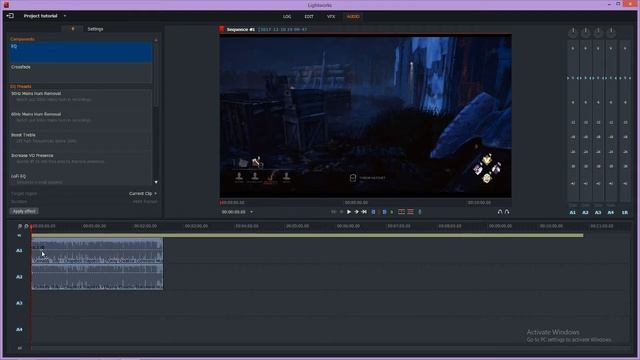This screenshot has height=360, width=640.
Task: Click the A2 mixer channel label
Action: 585,213
